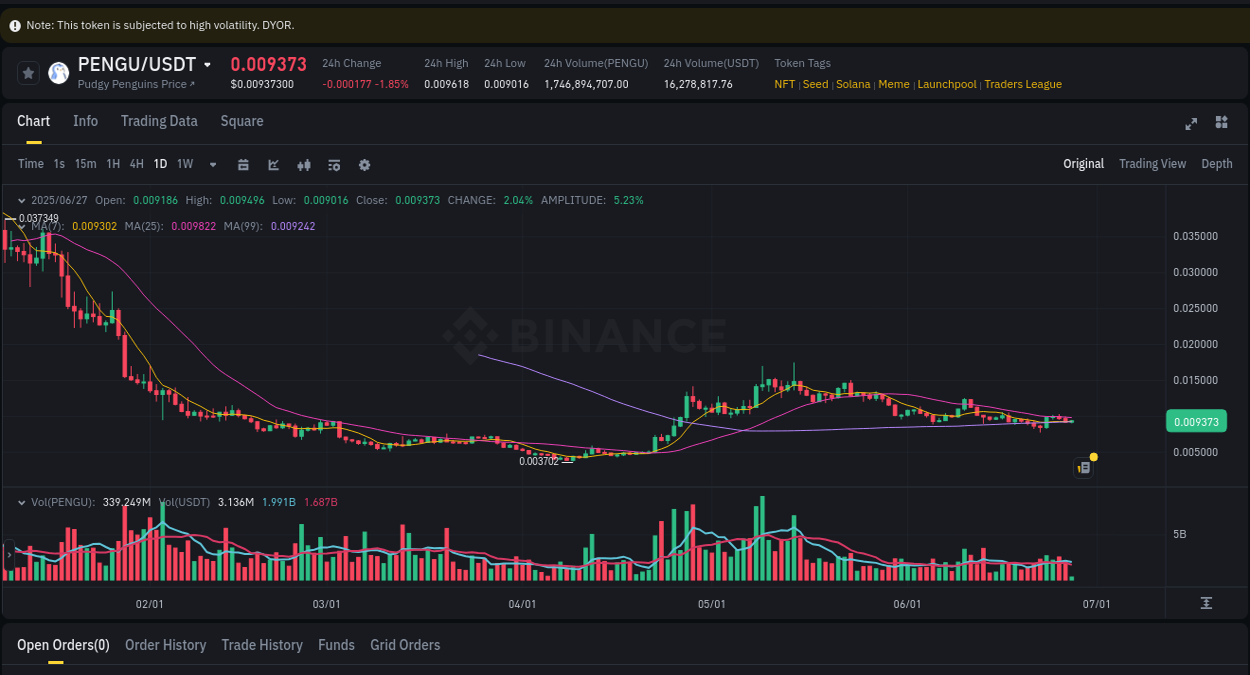Click the favorite star icon
1250x675 pixels.
pyautogui.click(x=27, y=71)
